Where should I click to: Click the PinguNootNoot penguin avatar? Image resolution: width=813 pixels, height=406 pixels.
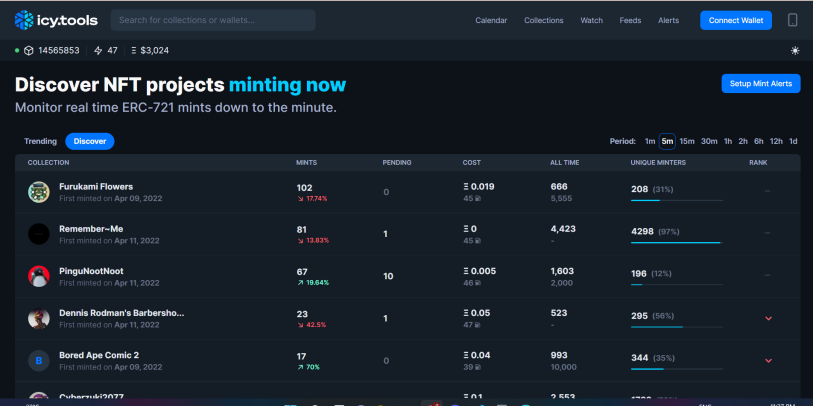click(x=39, y=276)
